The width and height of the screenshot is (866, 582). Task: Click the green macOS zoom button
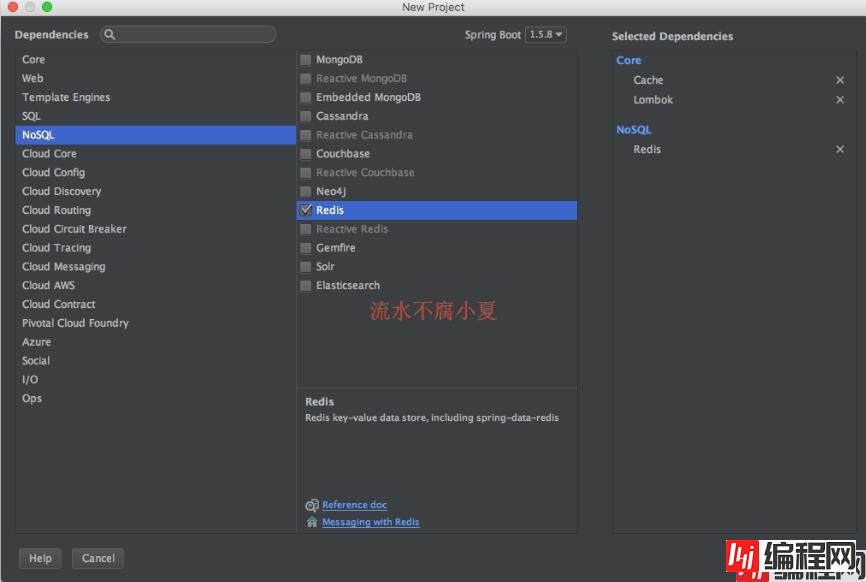tap(47, 7)
